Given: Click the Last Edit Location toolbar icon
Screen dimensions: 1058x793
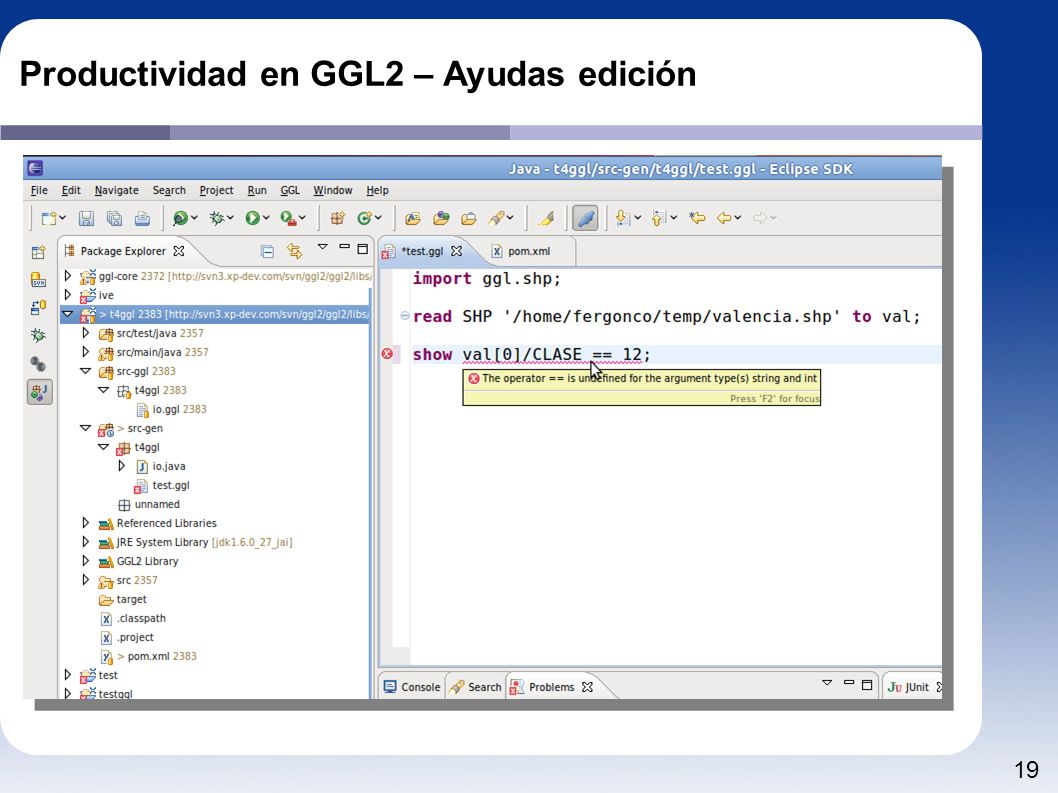Looking at the screenshot, I should click(x=697, y=217).
